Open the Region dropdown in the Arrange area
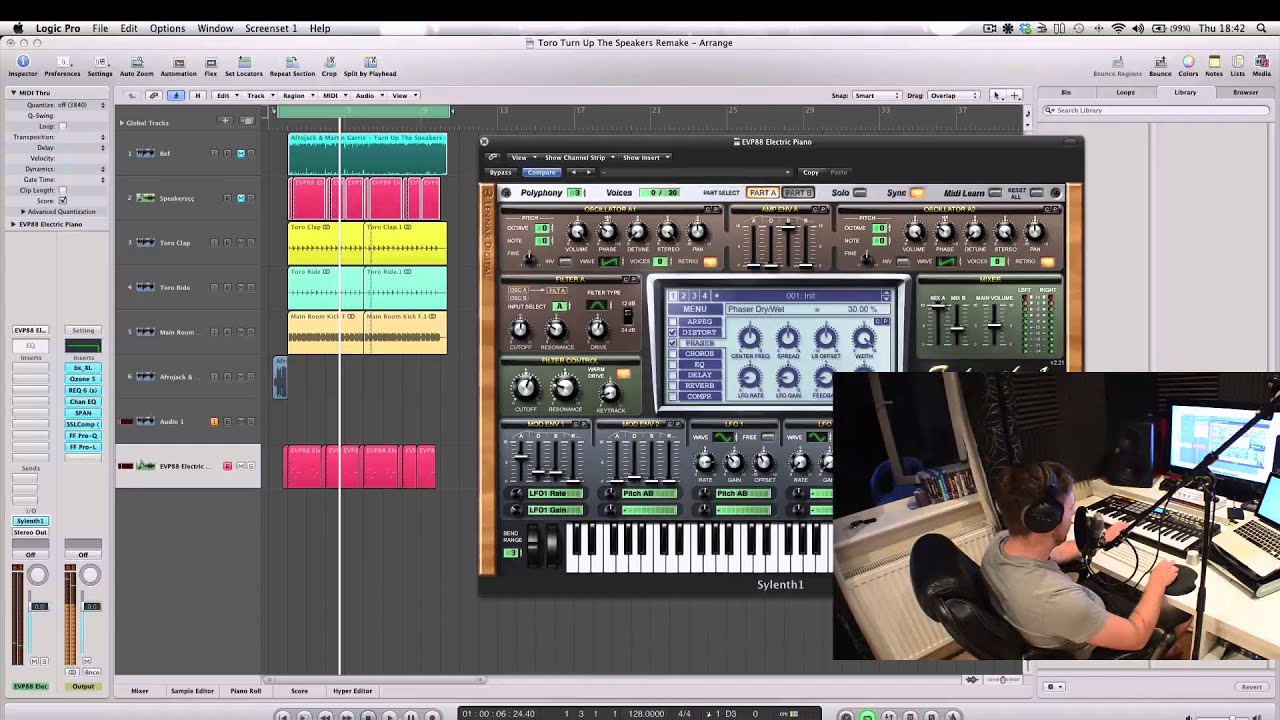 pos(297,95)
